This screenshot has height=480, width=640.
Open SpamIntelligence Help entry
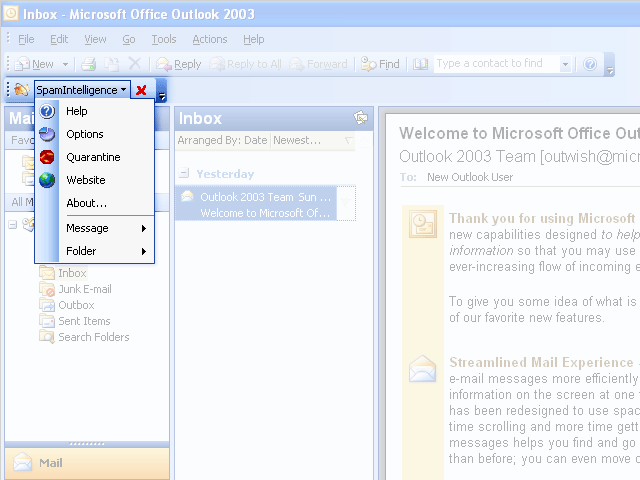(x=95, y=111)
